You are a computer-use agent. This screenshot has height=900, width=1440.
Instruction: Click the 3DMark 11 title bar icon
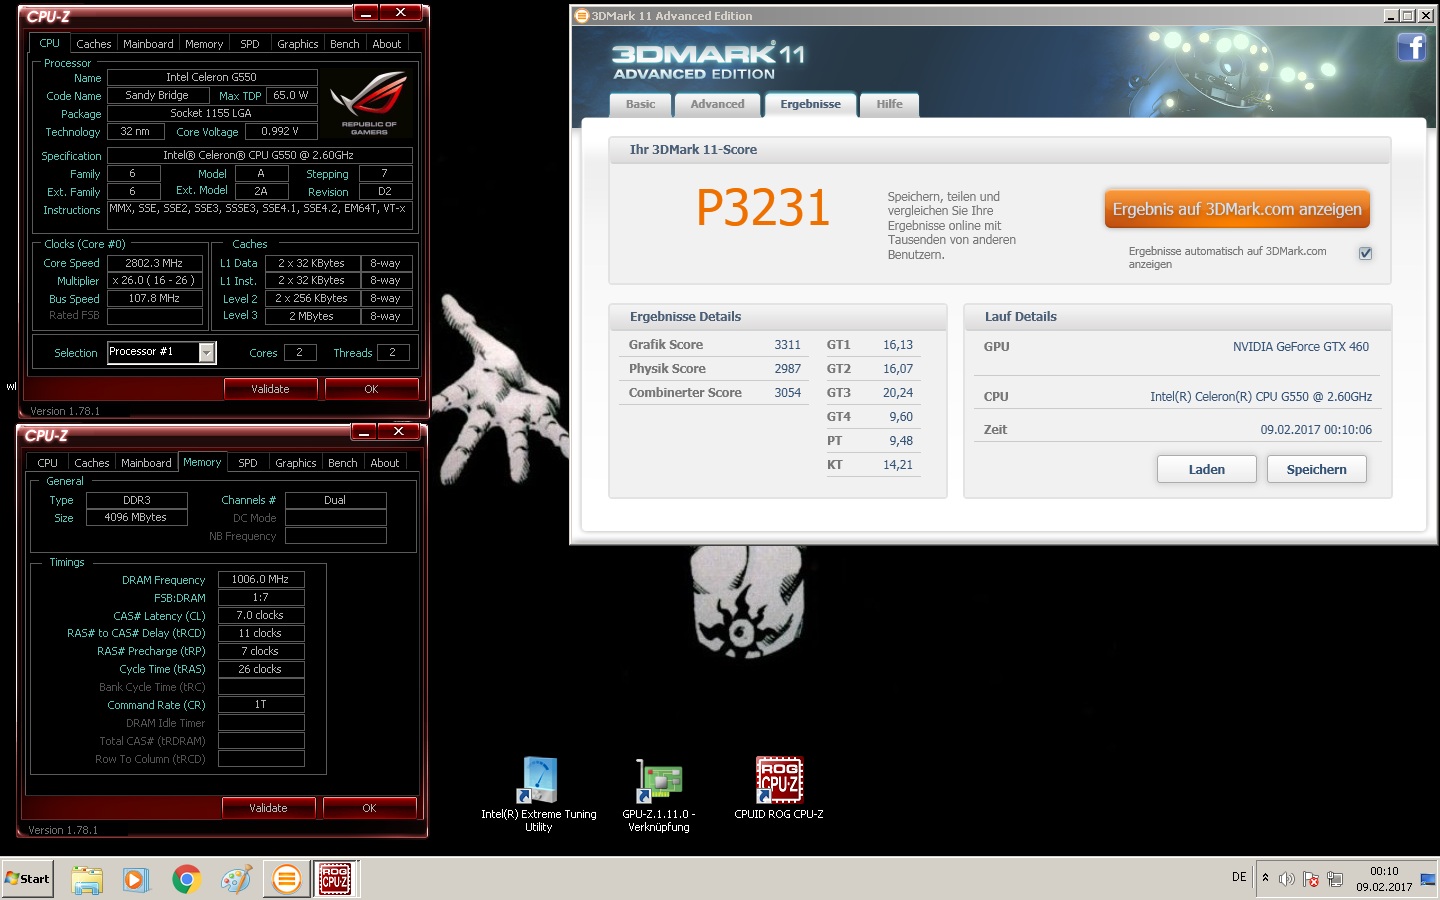coord(581,16)
